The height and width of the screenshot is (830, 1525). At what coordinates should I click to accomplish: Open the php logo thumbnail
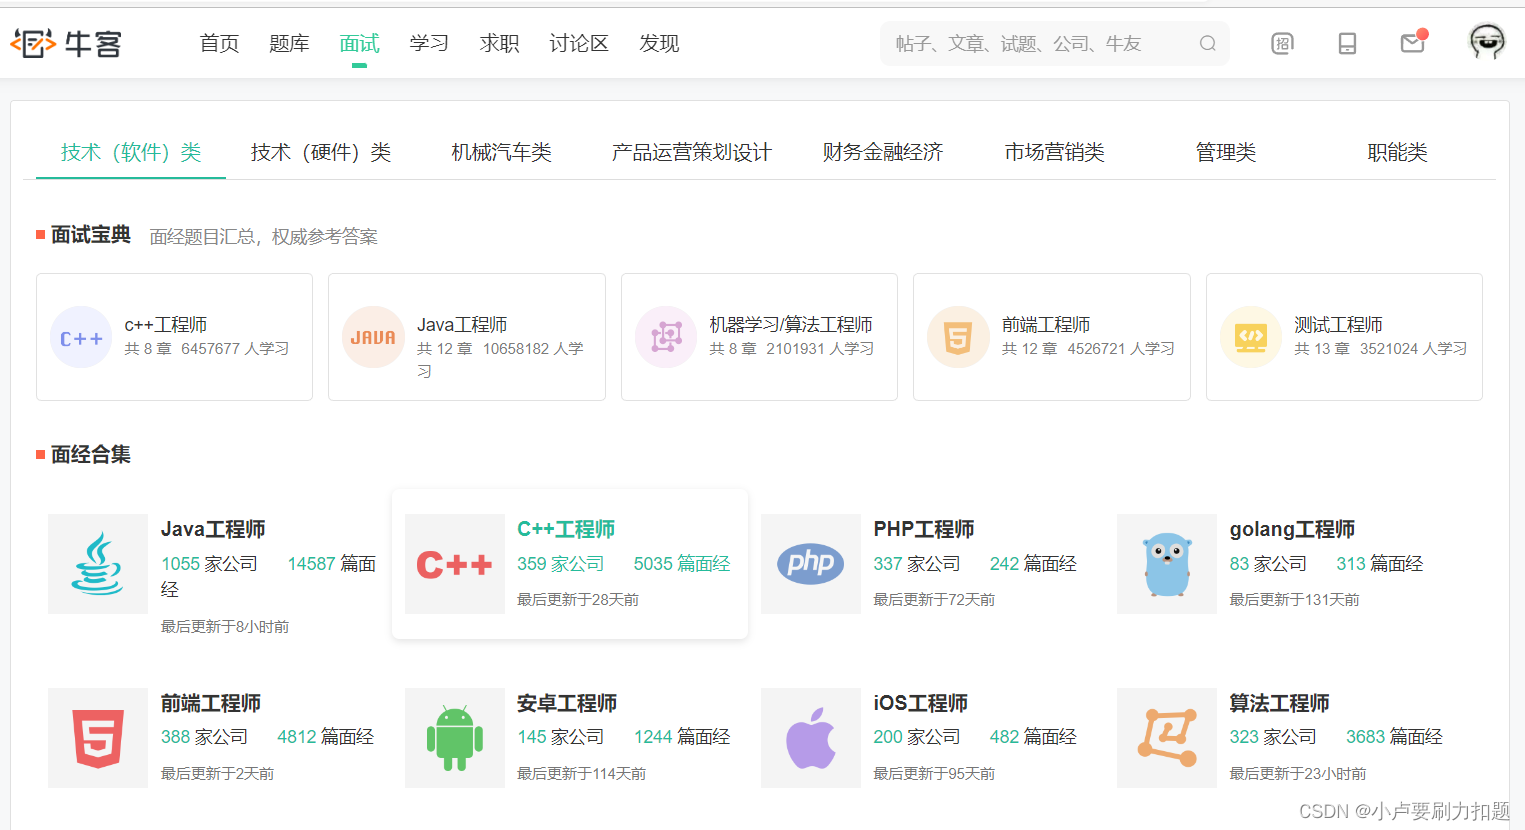point(811,564)
